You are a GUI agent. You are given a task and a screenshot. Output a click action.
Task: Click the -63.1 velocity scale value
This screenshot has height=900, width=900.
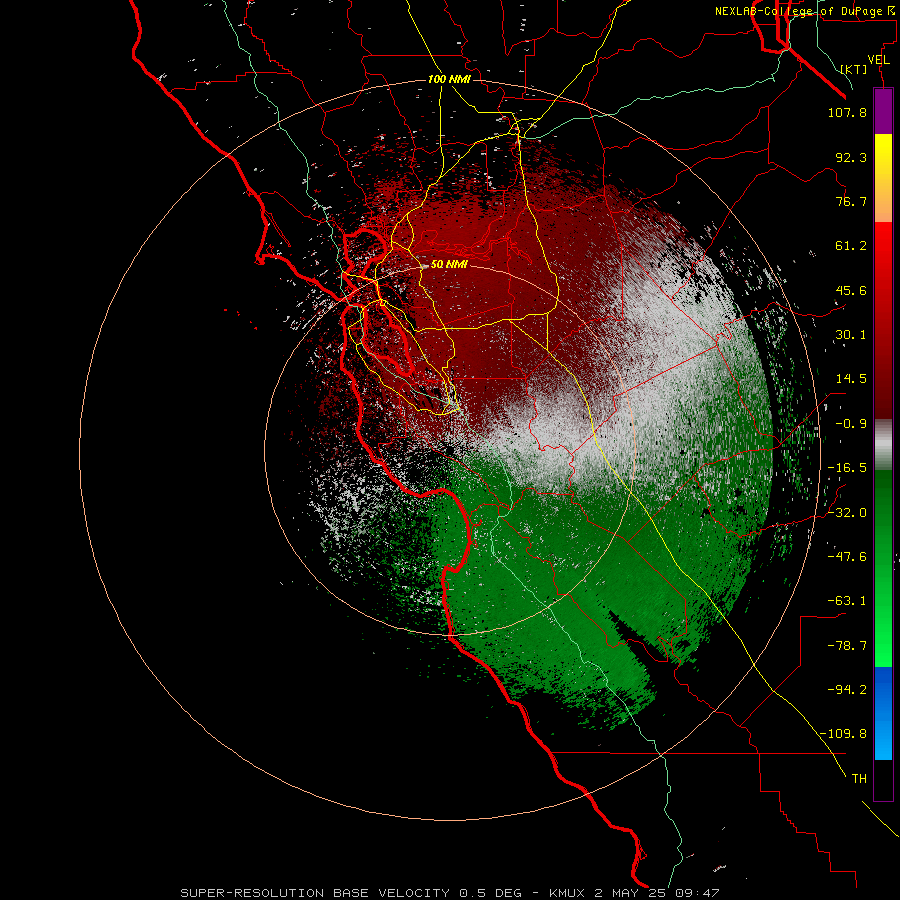coord(847,601)
